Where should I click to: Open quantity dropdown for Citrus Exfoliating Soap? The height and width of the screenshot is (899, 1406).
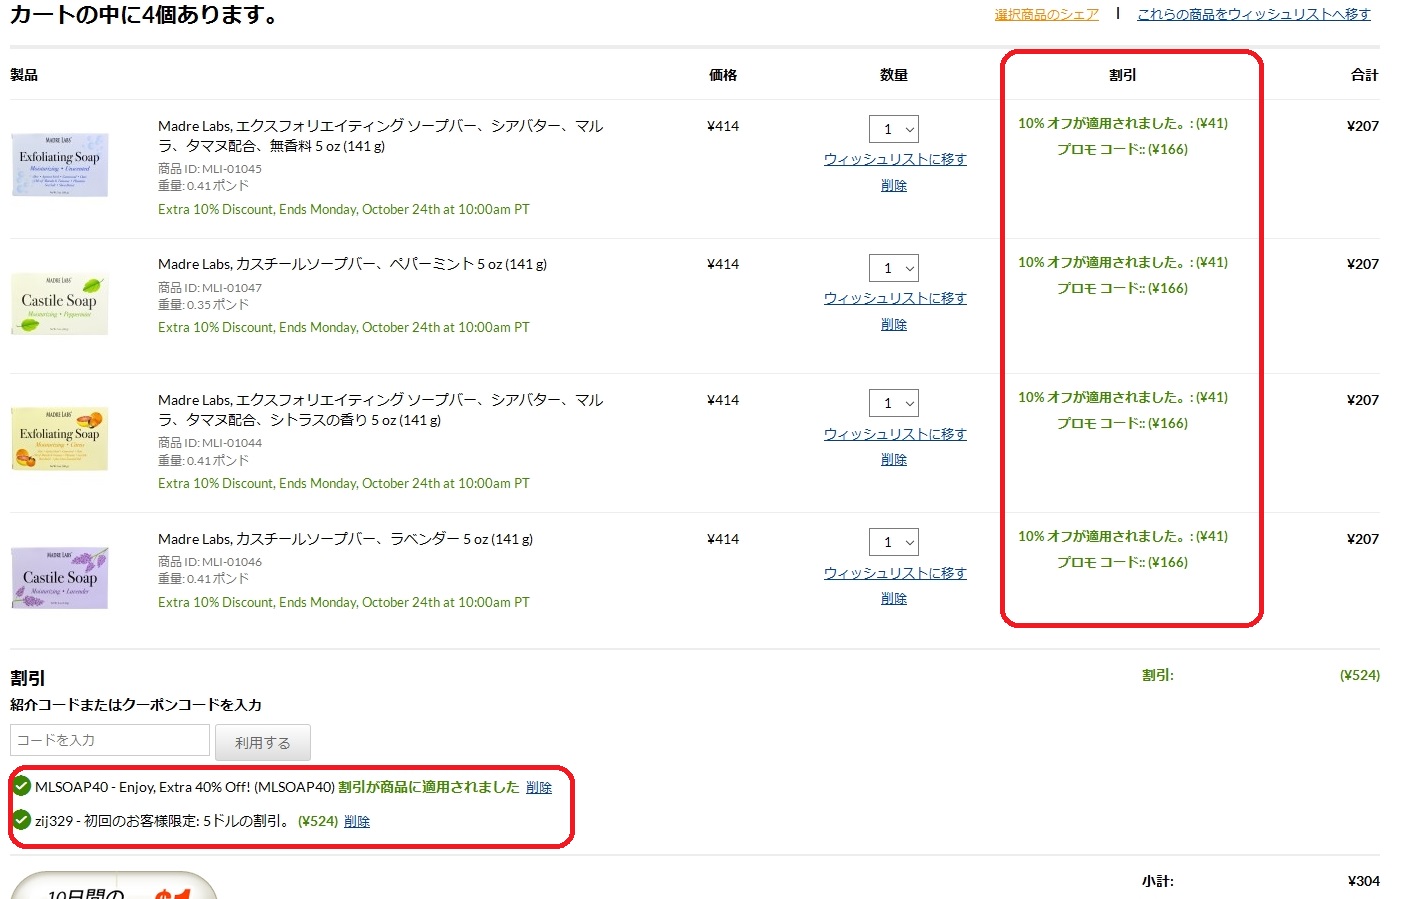pyautogui.click(x=894, y=403)
